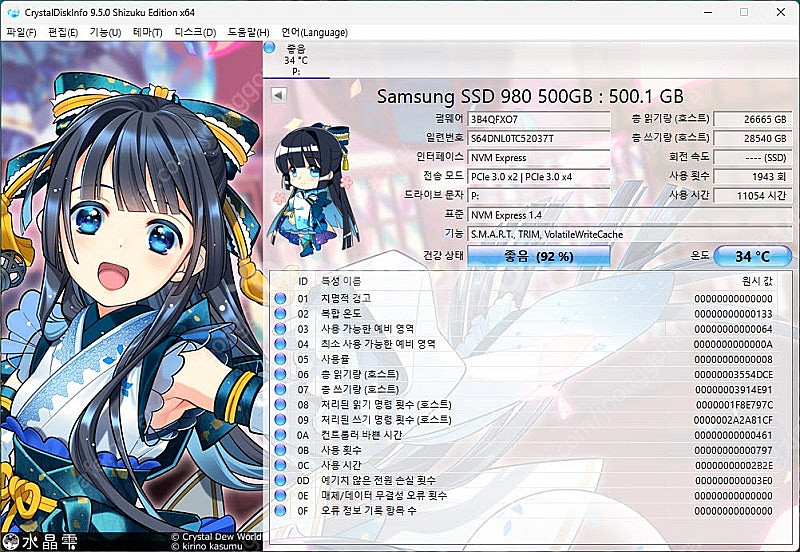Click status icon of attribute ID 07

[x=280, y=389]
